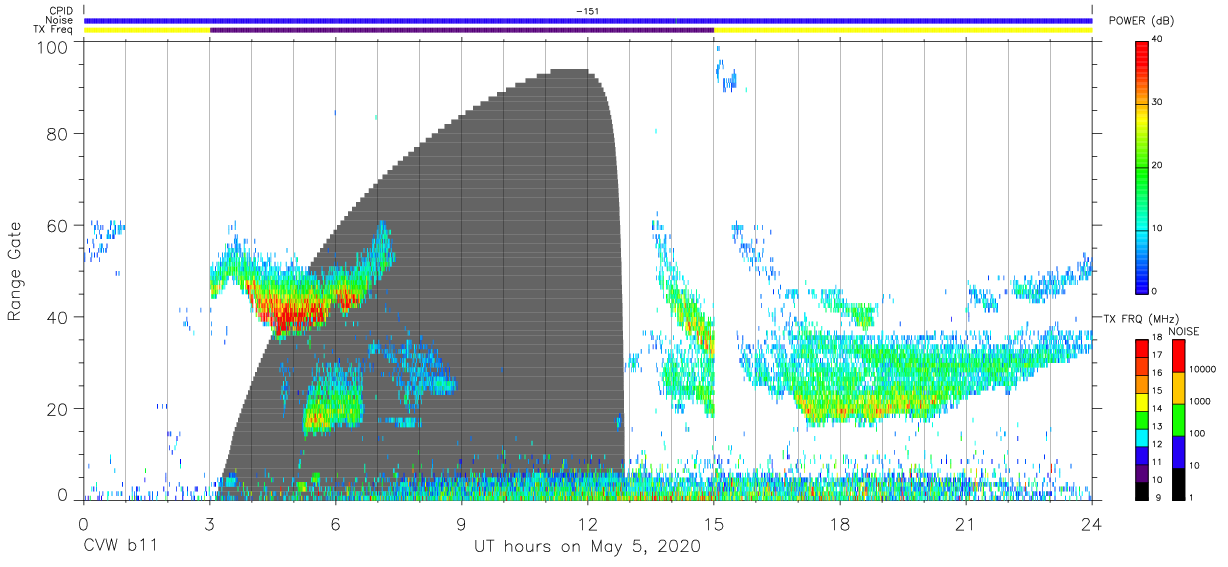This screenshot has width=1228, height=567.
Task: Click the NOISE legend title
Action: tap(1186, 330)
